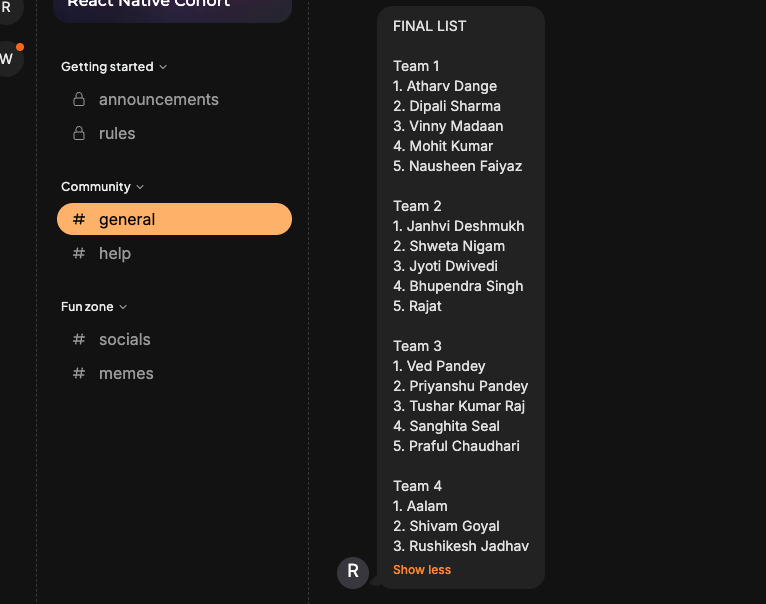Click the lock icon beside announcements

tap(79, 100)
